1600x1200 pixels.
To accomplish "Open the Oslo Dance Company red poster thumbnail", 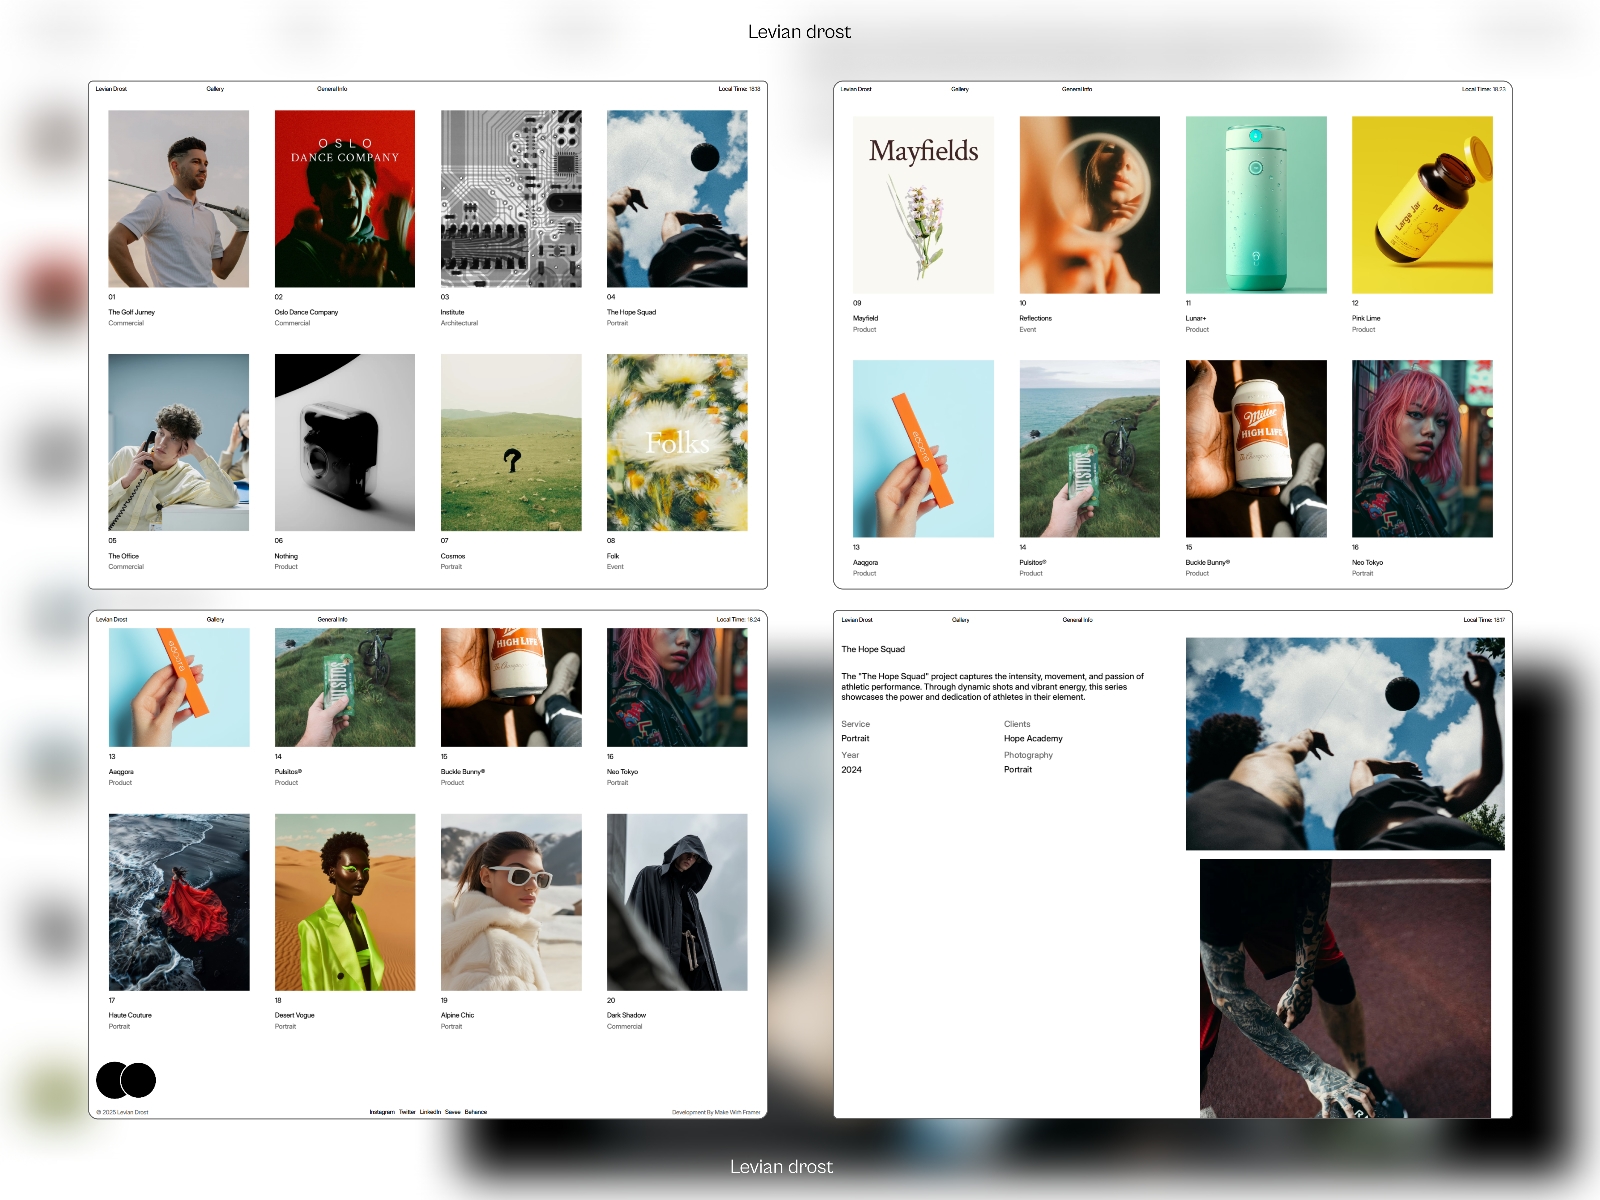I will (345, 199).
